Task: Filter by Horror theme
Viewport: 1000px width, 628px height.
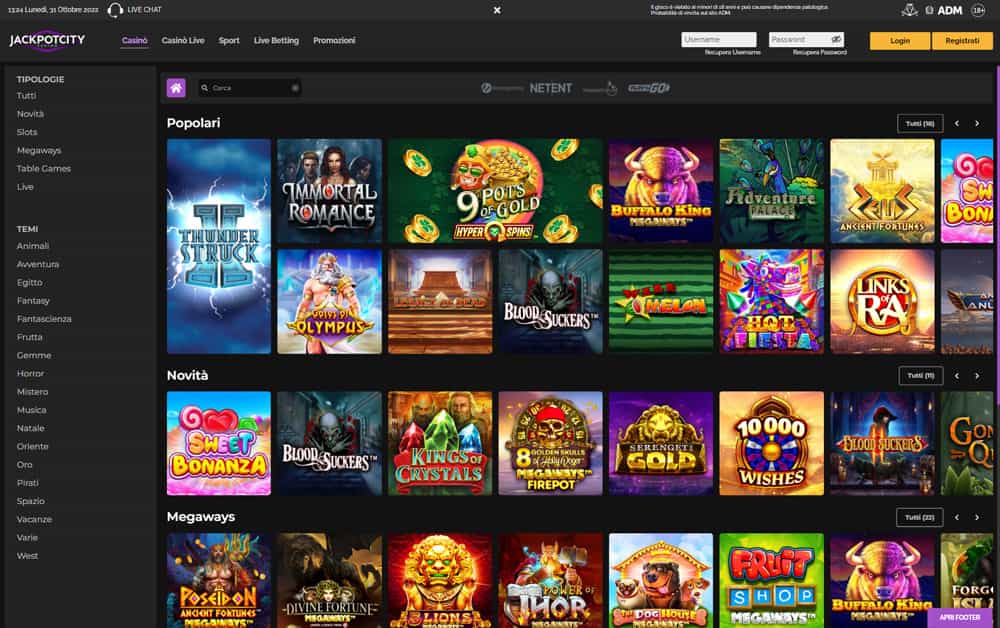Action: pyautogui.click(x=30, y=374)
